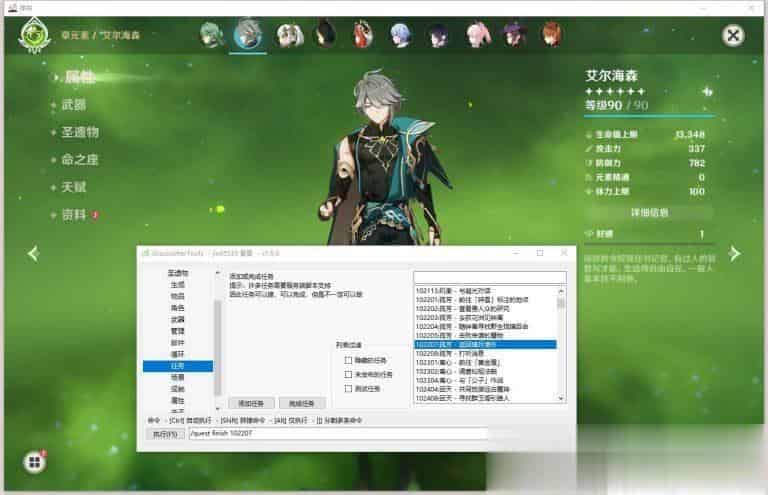The width and height of the screenshot is (768, 495).
Task: Open the four-square grid menu icon
Action: click(34, 462)
